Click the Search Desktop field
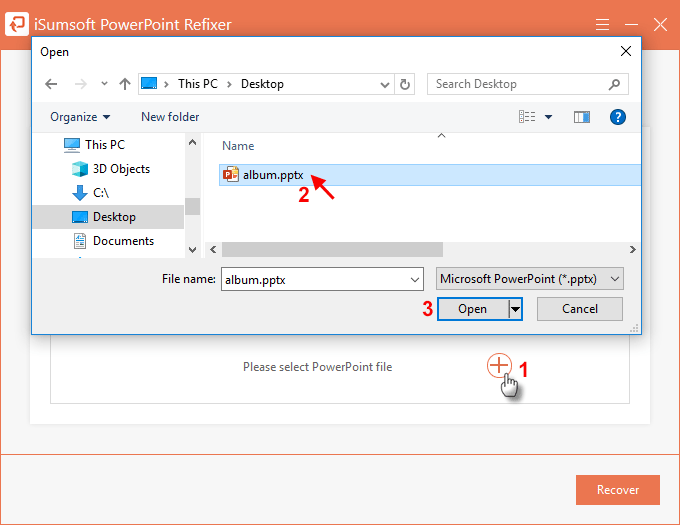The height and width of the screenshot is (525, 680). coord(527,84)
